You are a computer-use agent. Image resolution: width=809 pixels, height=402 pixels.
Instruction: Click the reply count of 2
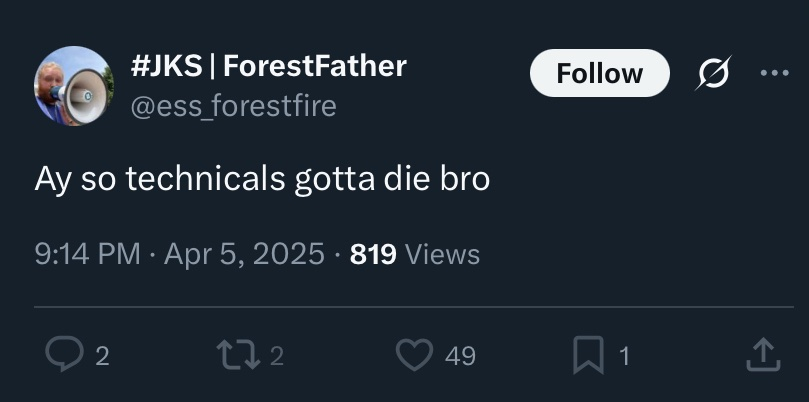[102, 355]
